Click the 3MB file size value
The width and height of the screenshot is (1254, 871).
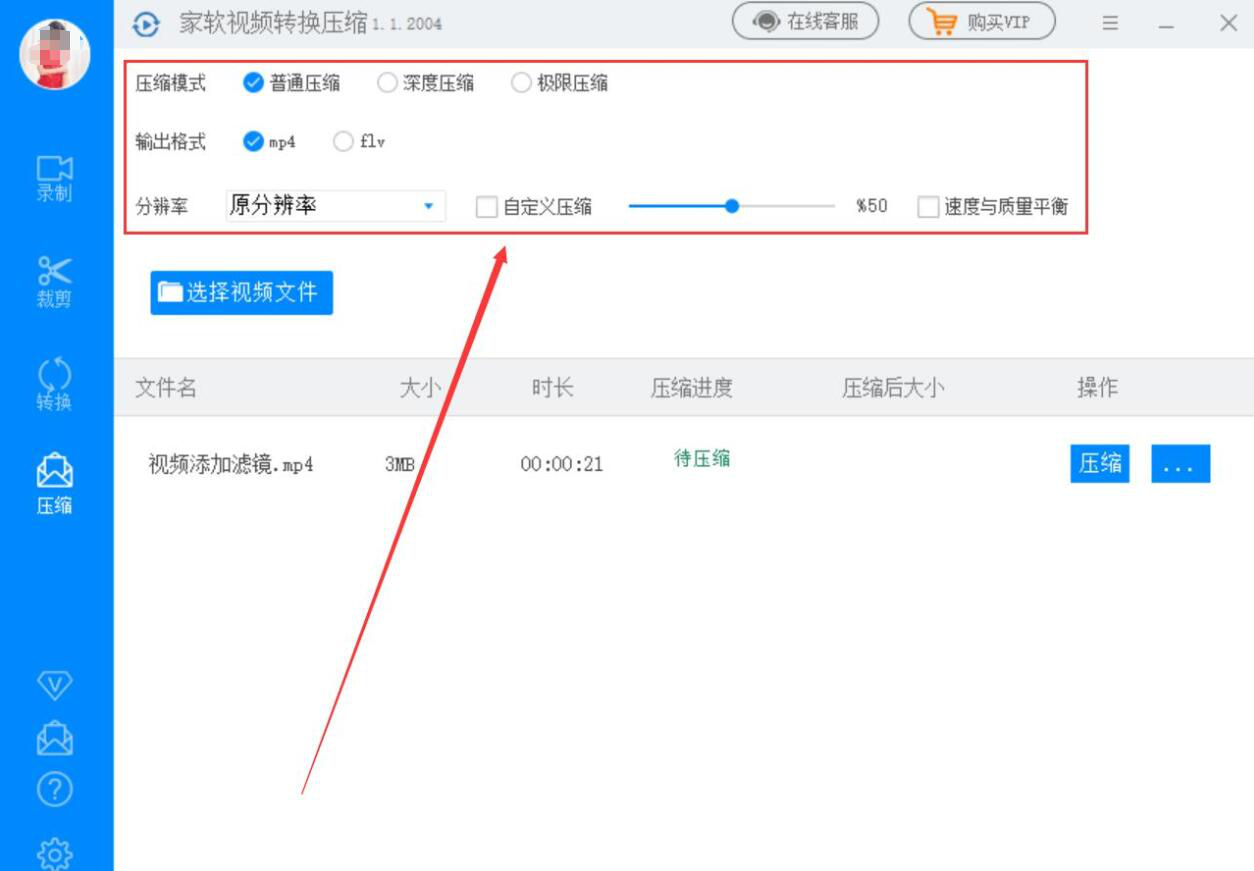point(399,465)
